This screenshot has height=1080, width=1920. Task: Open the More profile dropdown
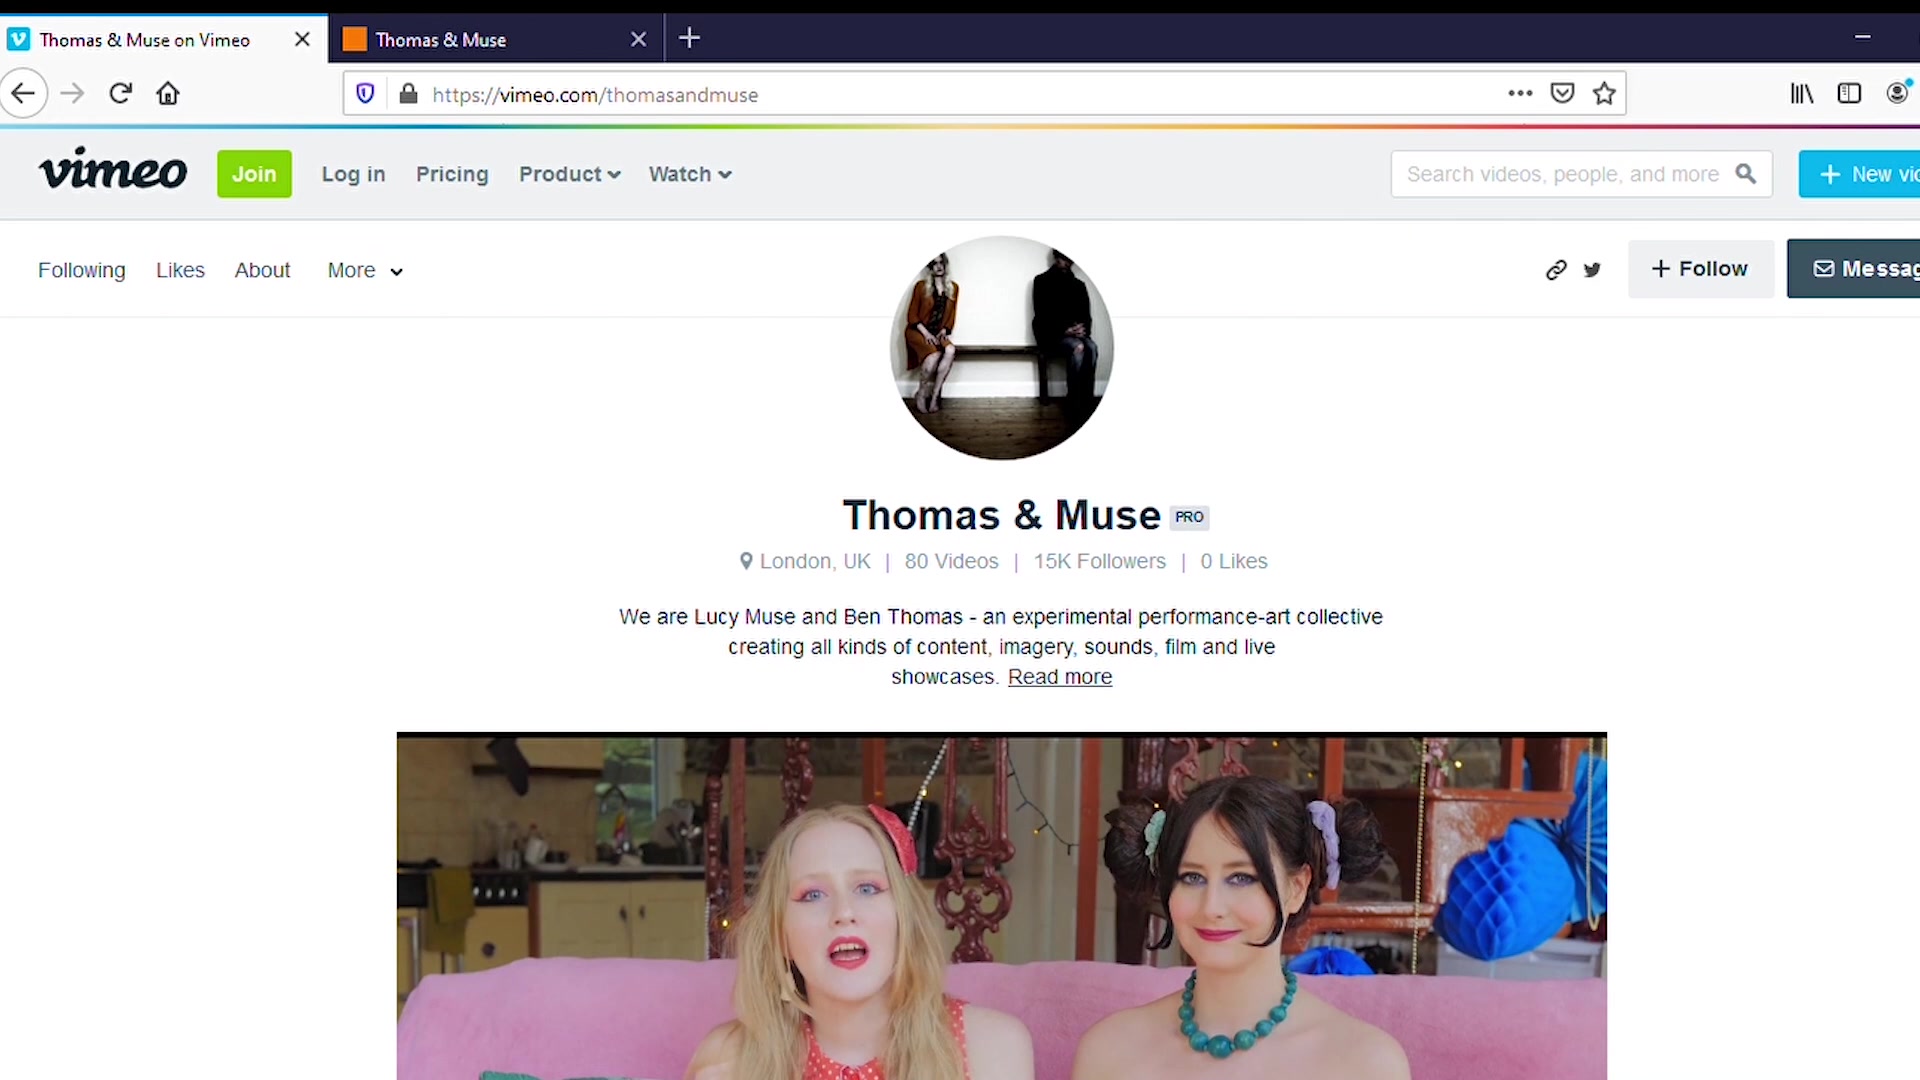[365, 271]
